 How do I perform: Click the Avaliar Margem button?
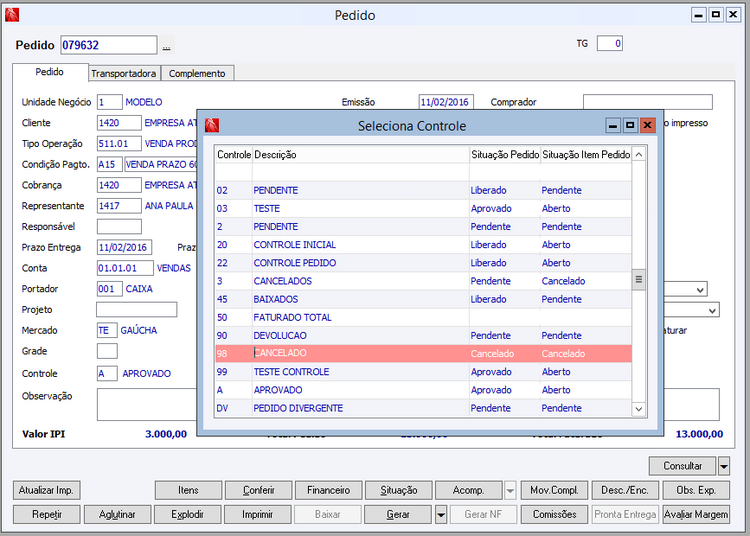tap(696, 515)
